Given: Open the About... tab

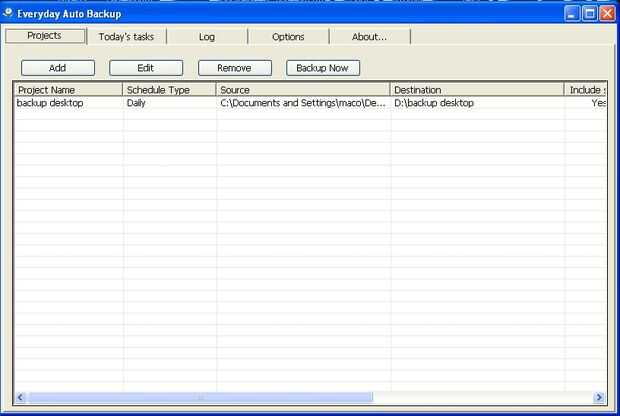Looking at the screenshot, I should point(369,37).
